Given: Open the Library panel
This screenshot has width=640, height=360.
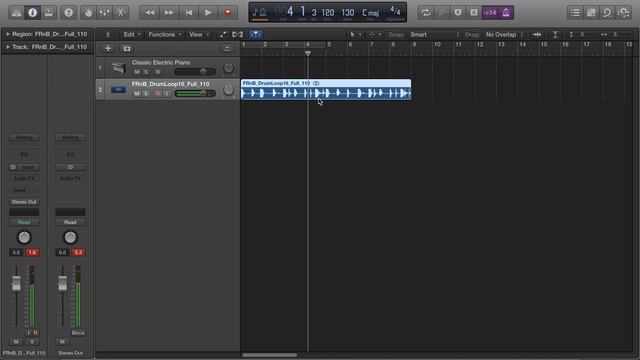Looking at the screenshot, I should pos(16,13).
